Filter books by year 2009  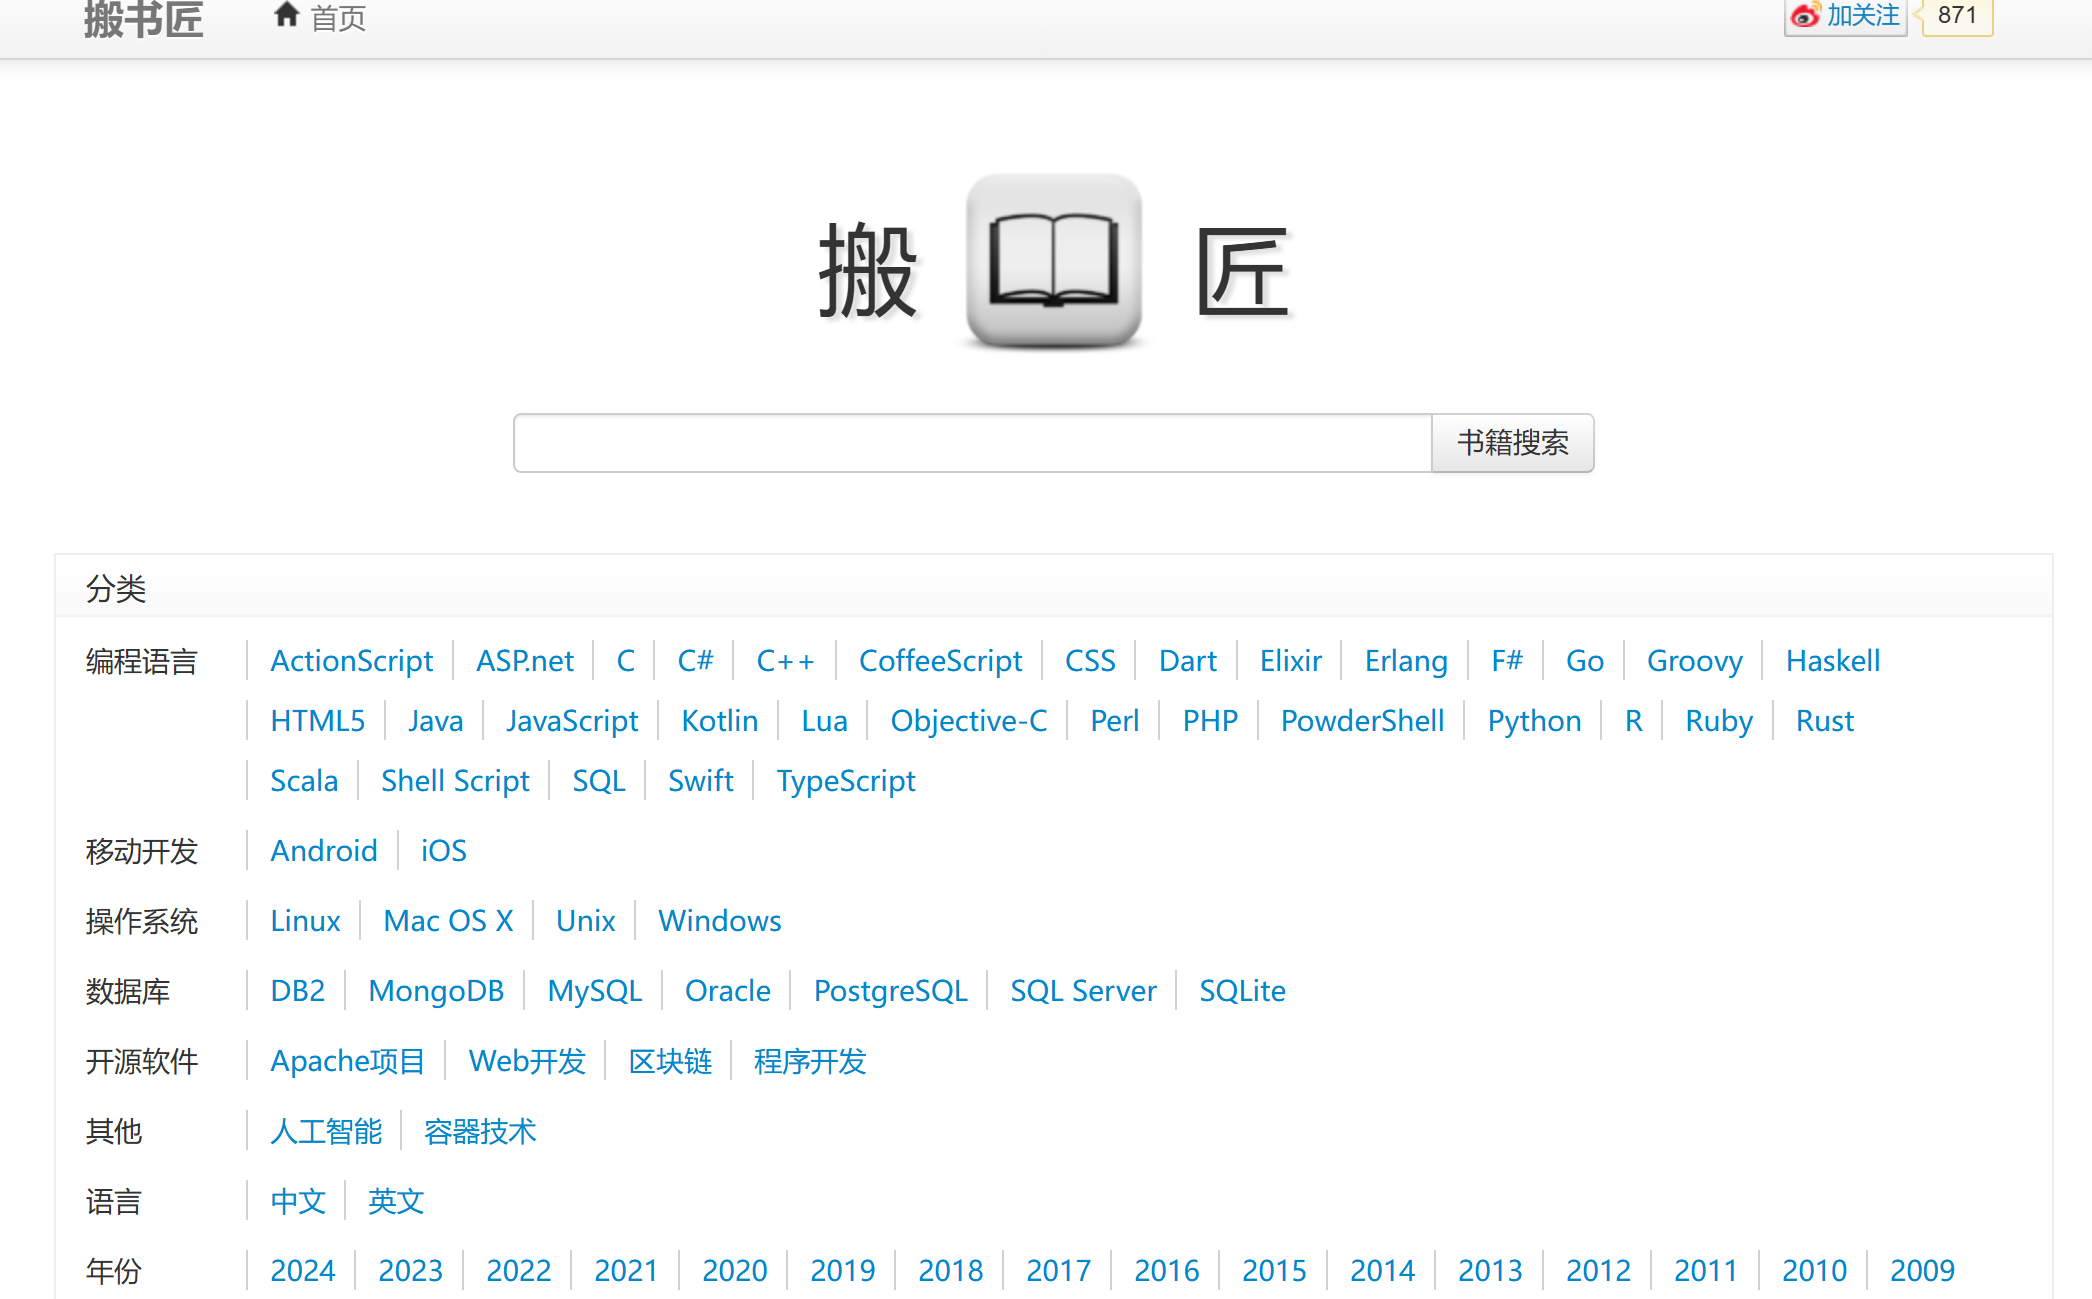point(1922,1271)
